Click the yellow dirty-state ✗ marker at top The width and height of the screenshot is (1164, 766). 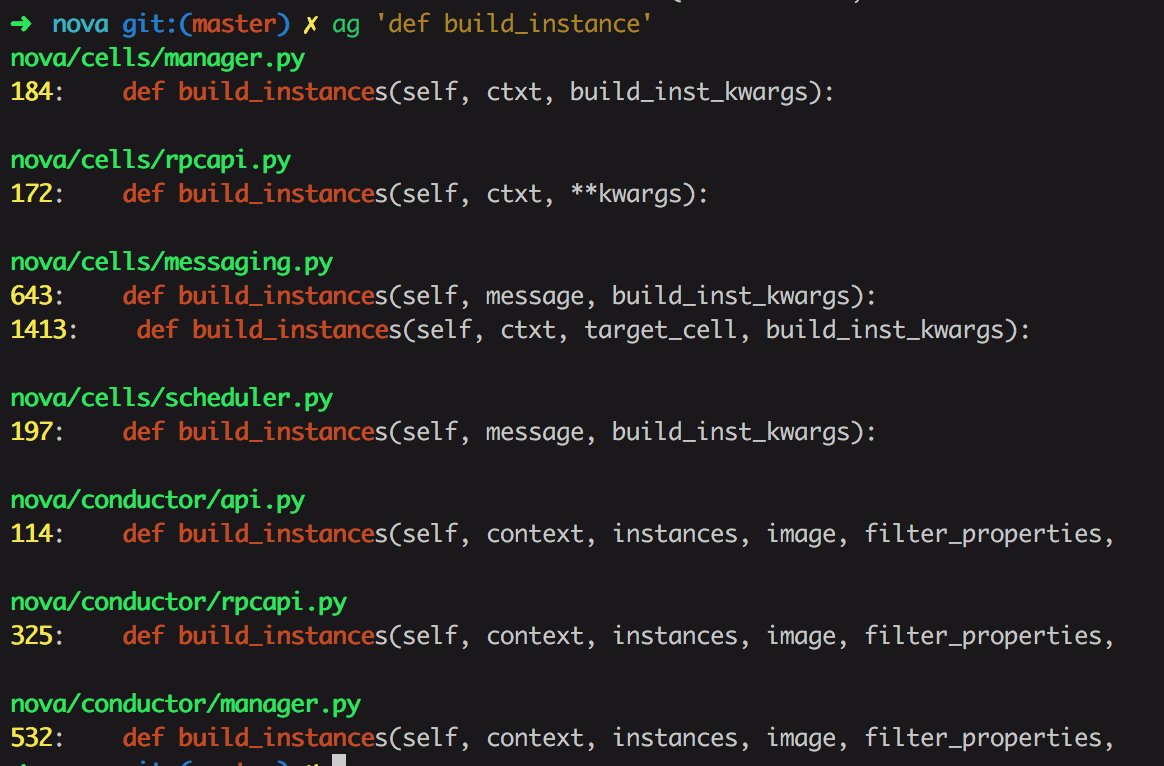310,24
